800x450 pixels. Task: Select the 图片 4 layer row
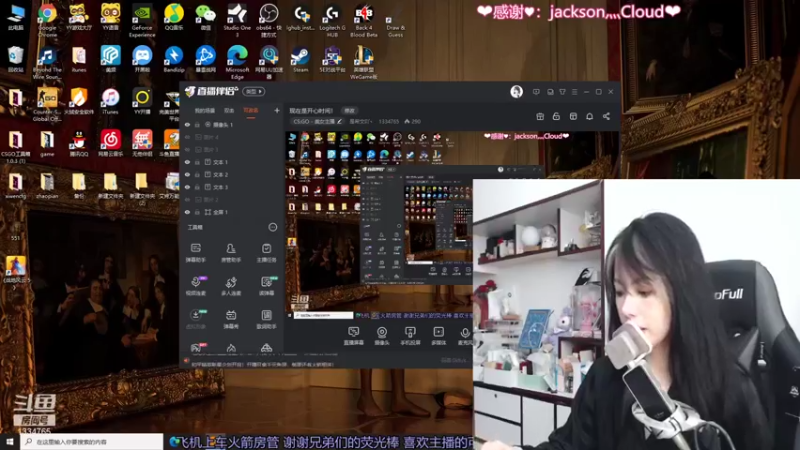232,137
